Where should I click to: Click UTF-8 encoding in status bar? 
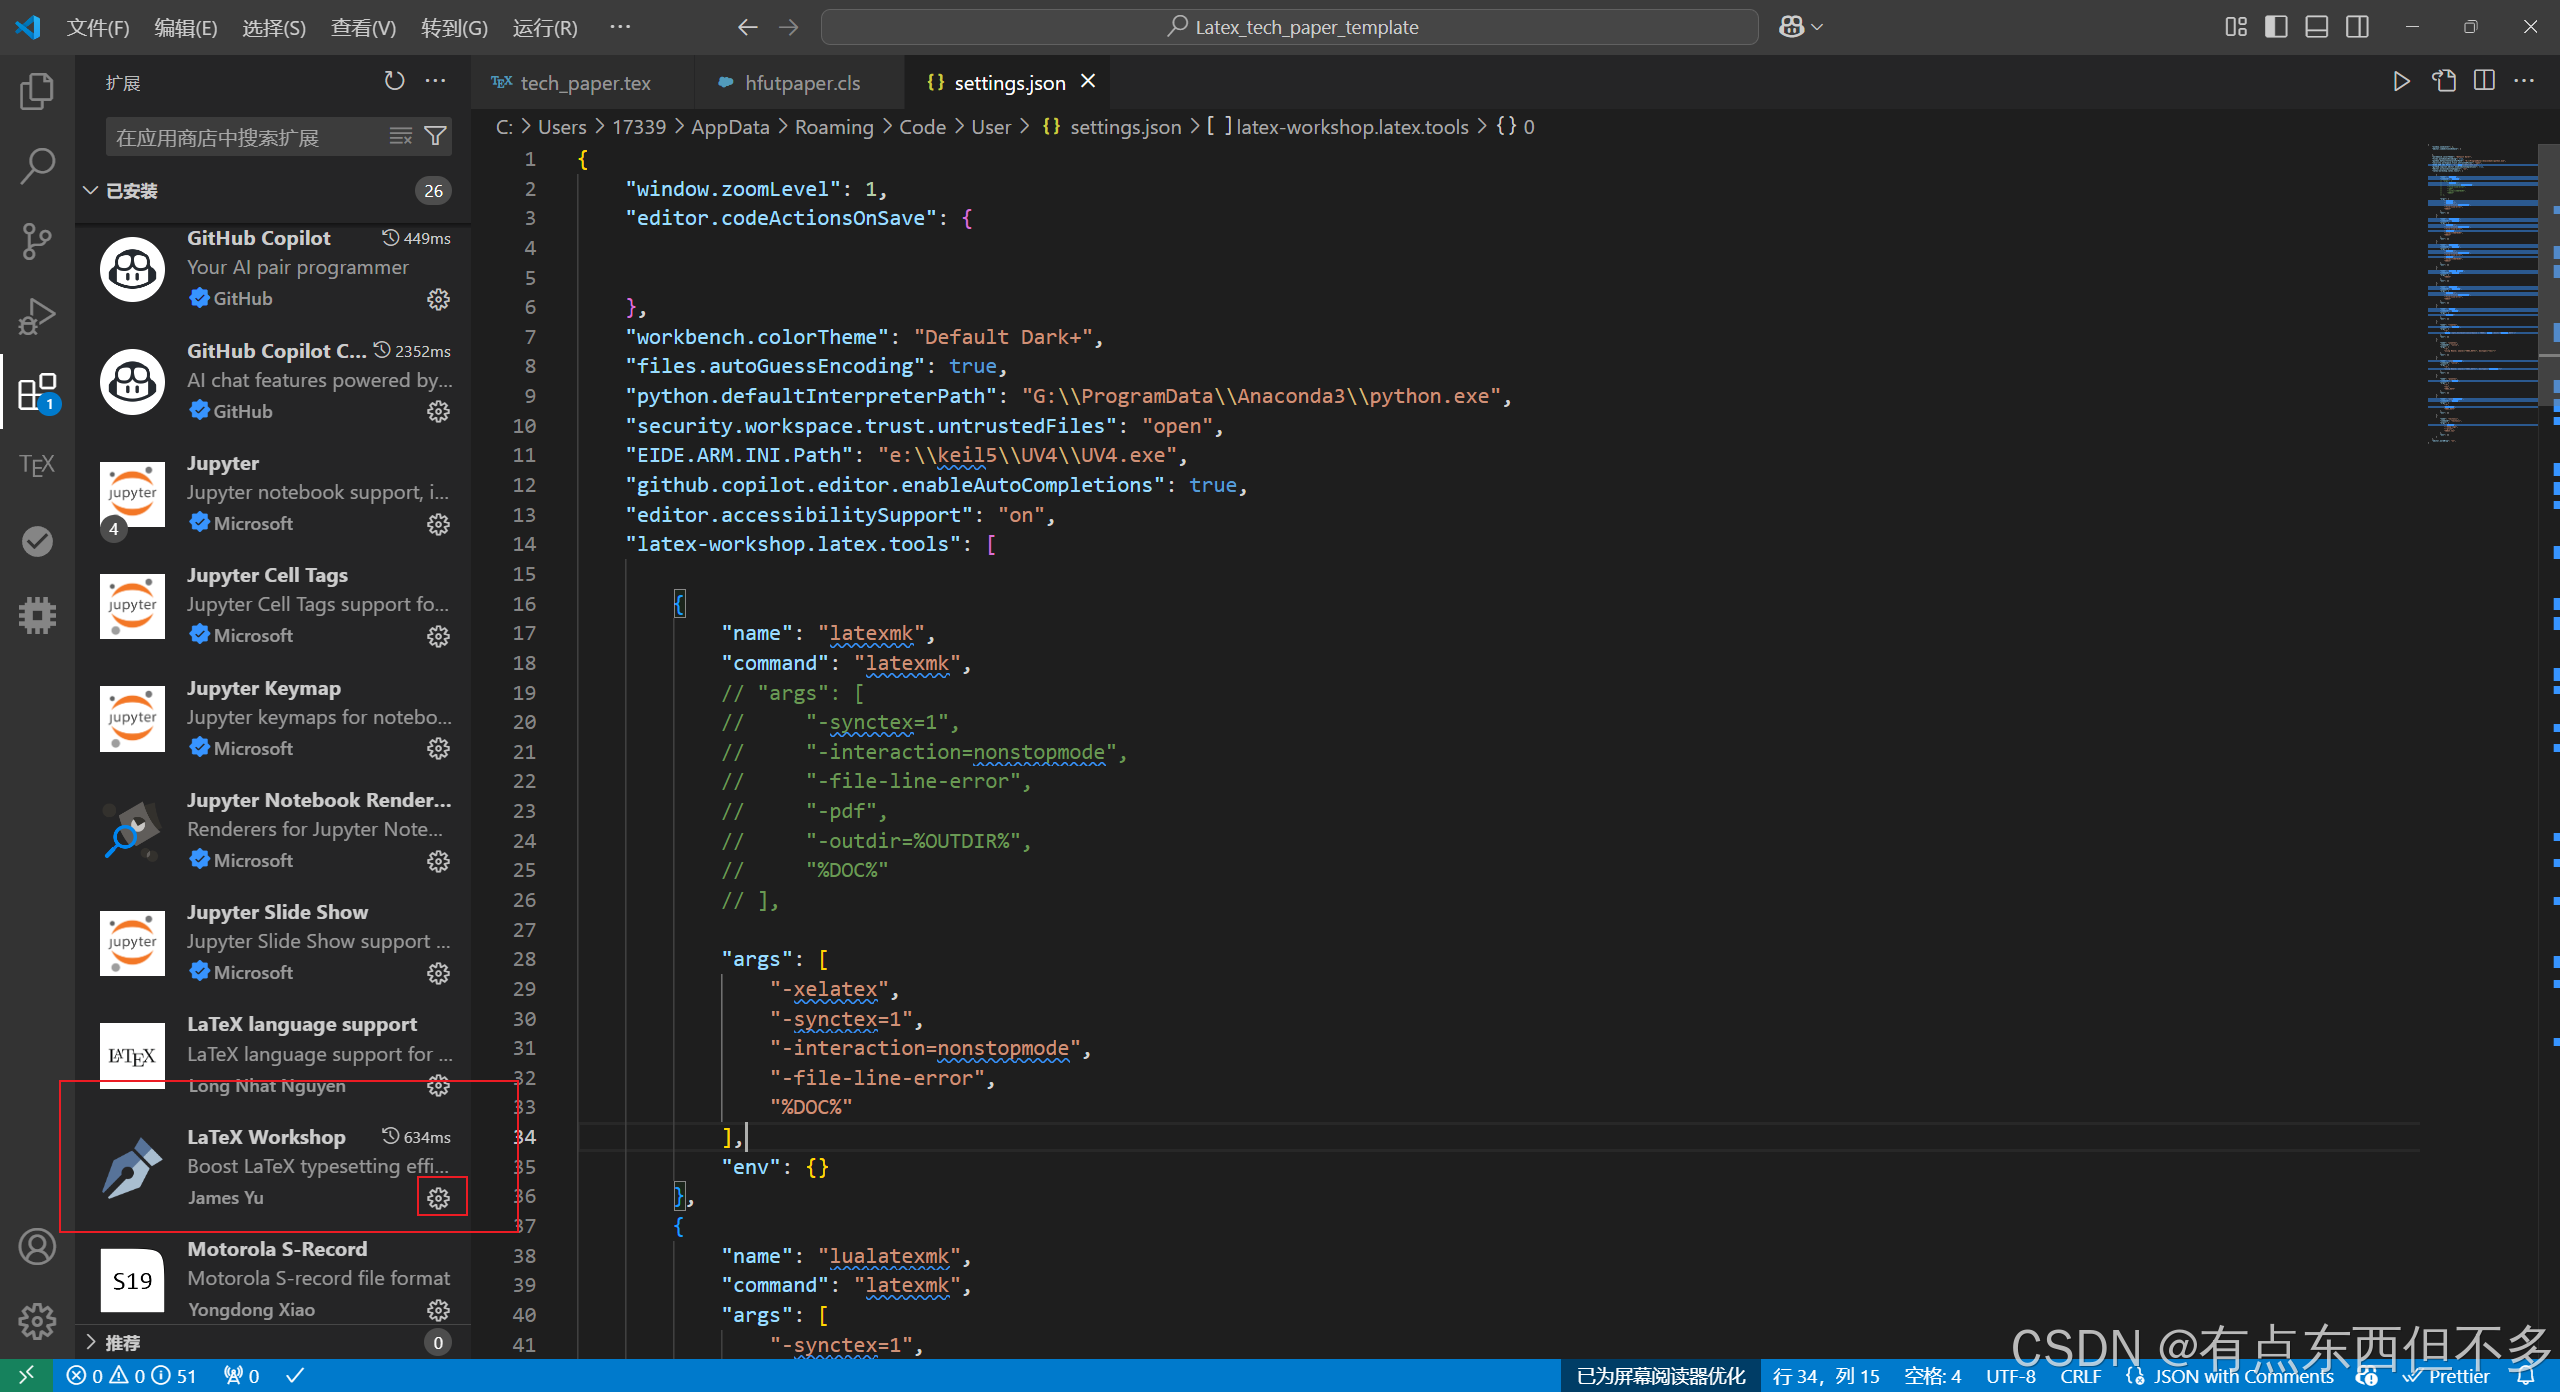pyautogui.click(x=2010, y=1376)
